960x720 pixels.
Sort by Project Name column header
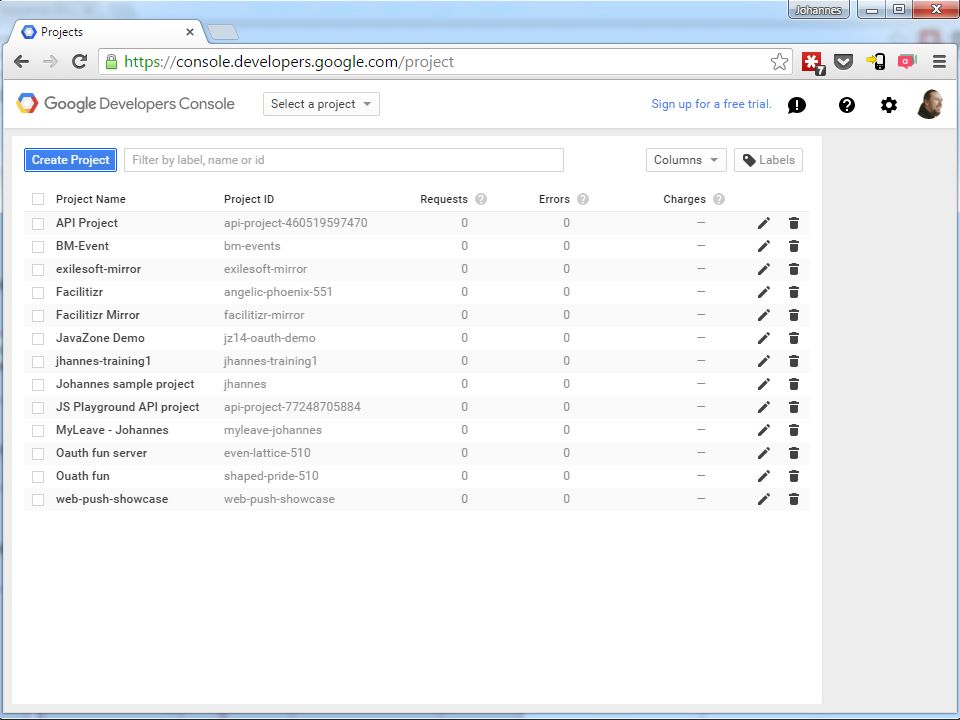pos(91,199)
